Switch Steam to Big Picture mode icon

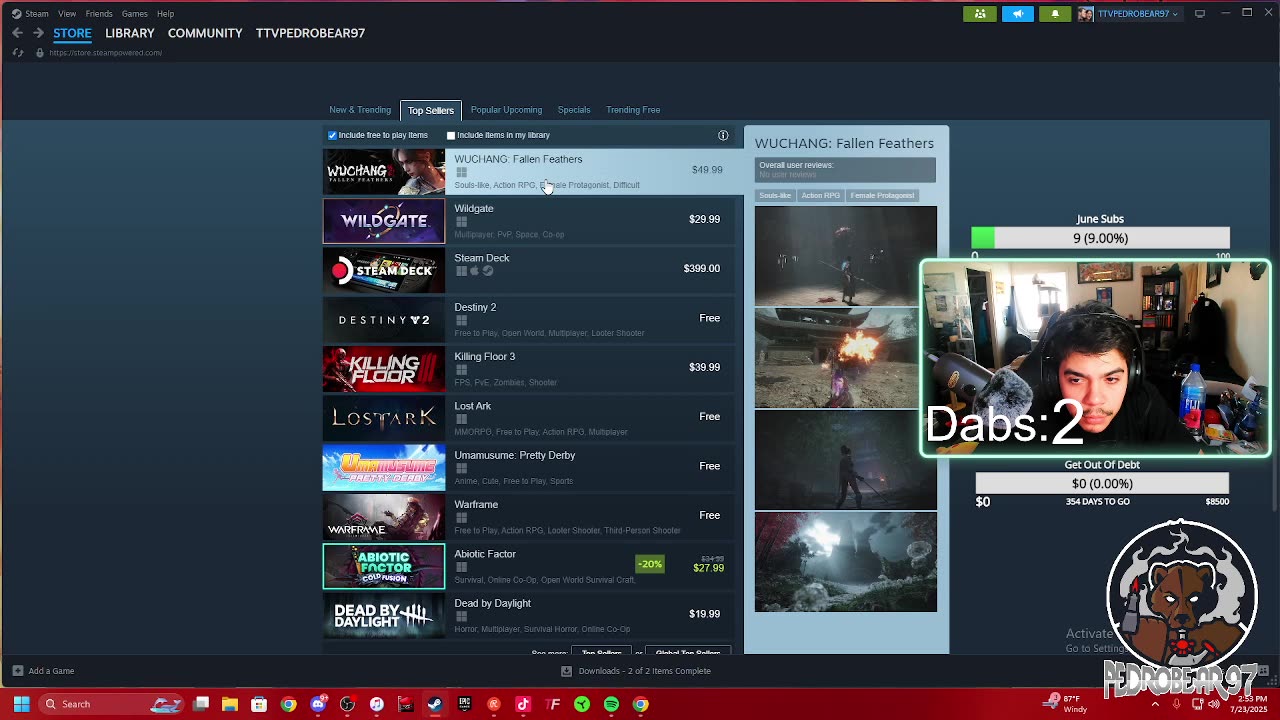(1200, 13)
